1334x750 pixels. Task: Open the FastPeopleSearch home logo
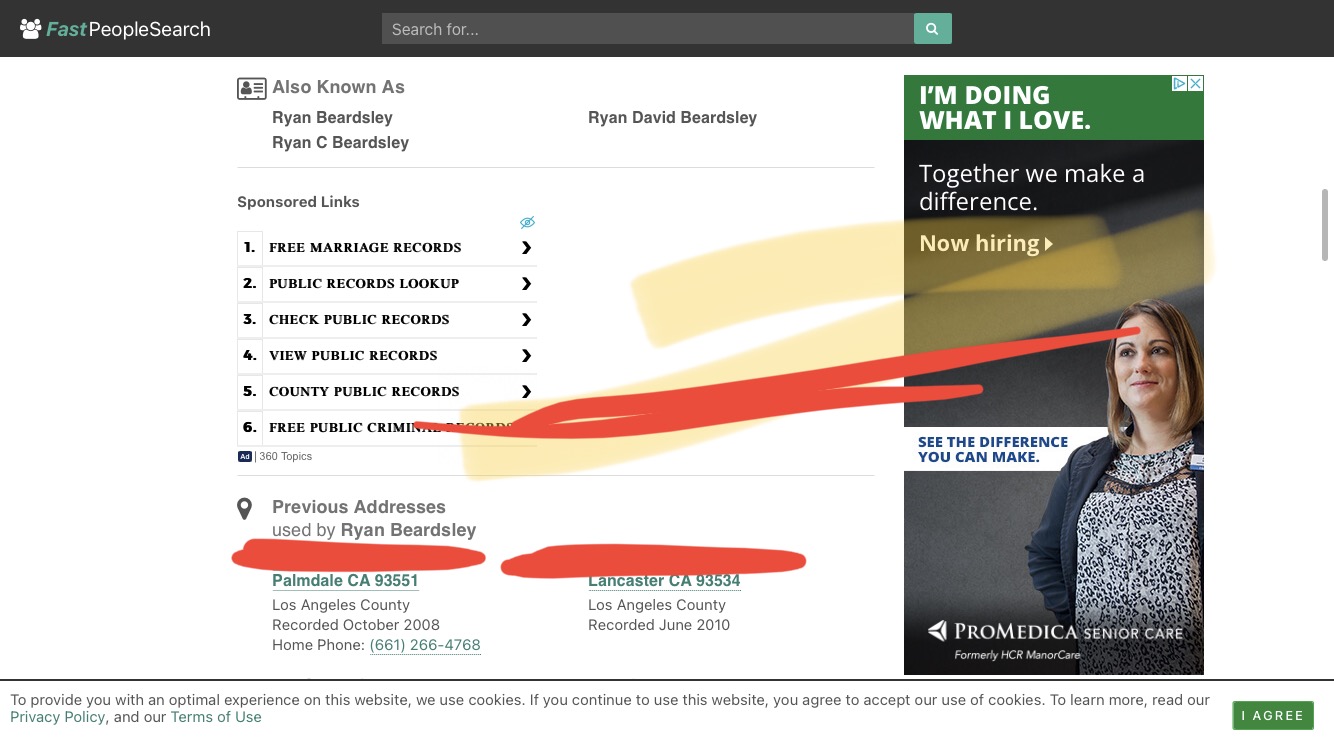pos(115,29)
